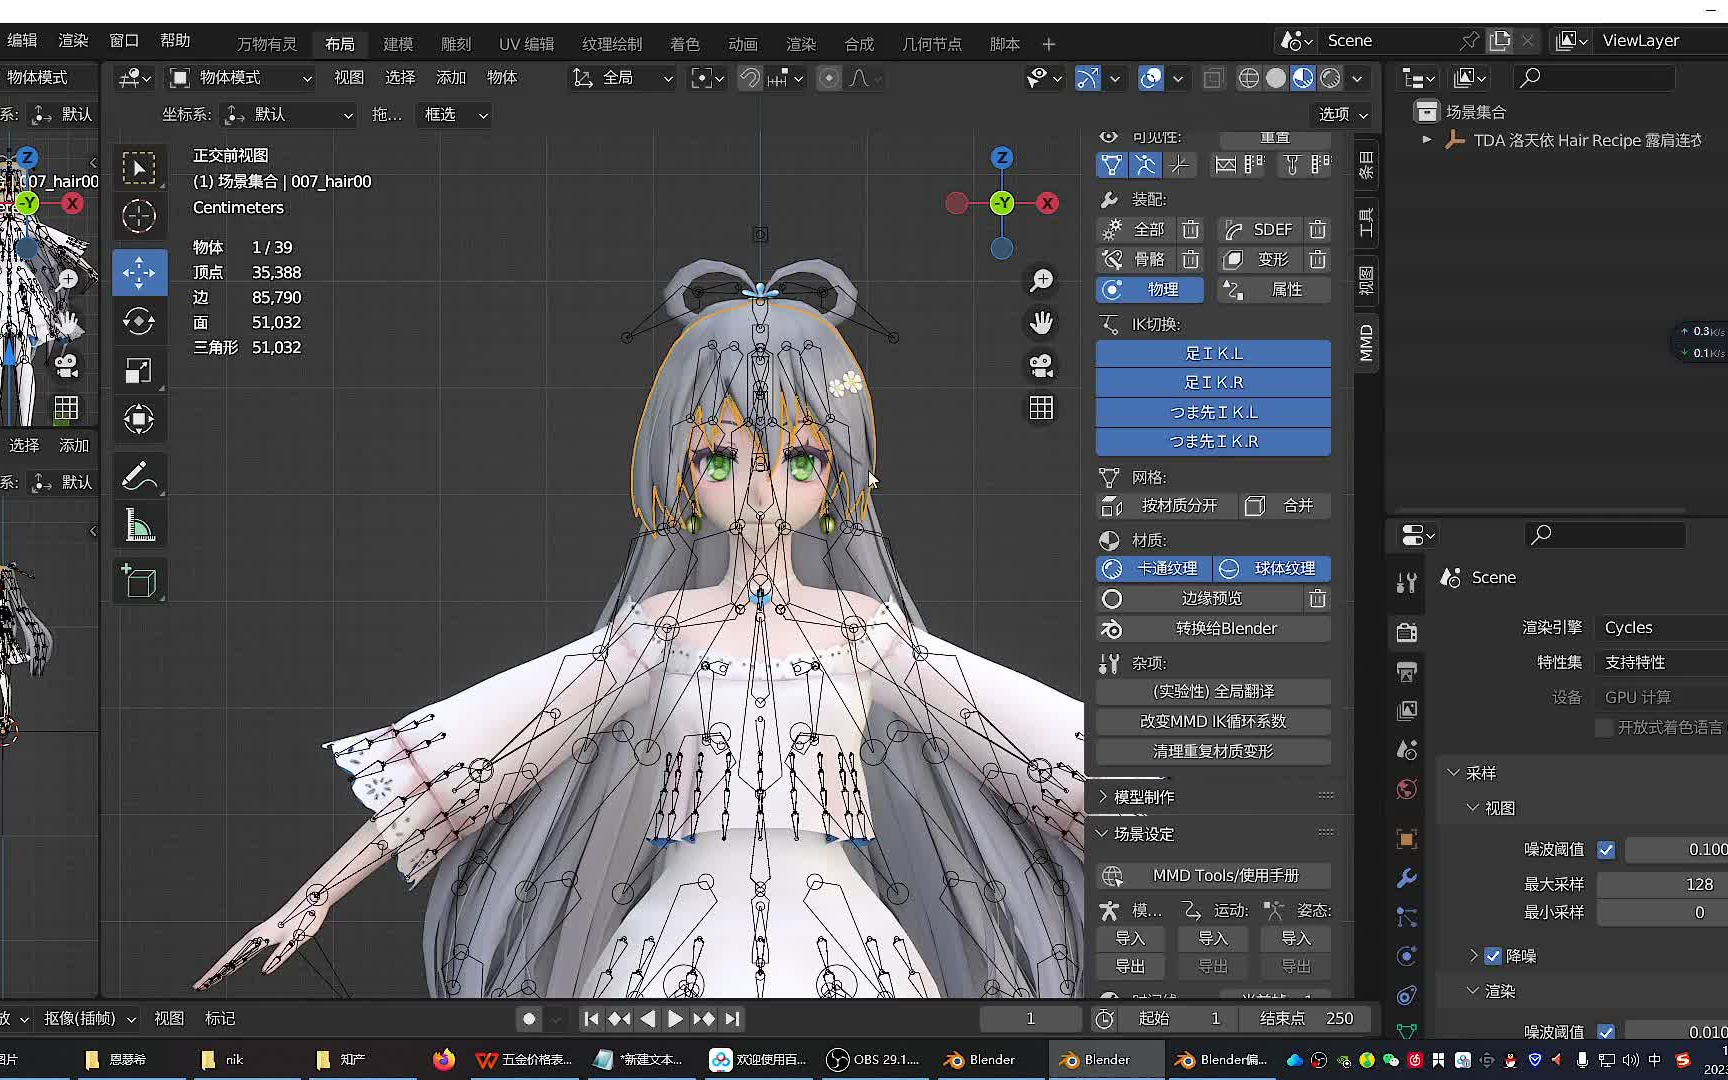
Task: Open the 窗口 window menu
Action: pyautogui.click(x=124, y=41)
